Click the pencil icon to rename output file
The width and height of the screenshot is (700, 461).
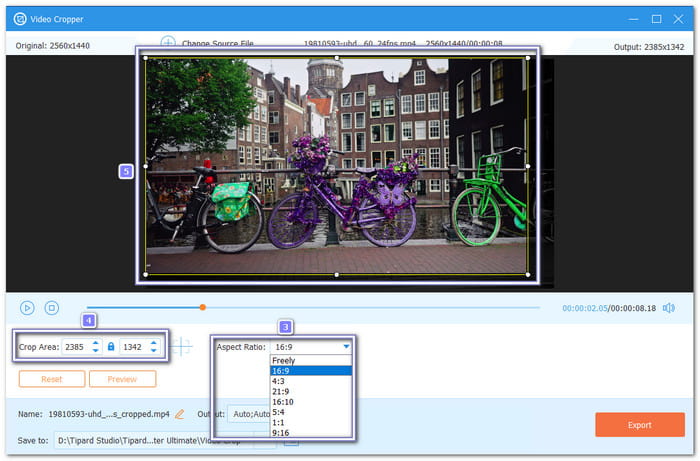coord(180,413)
